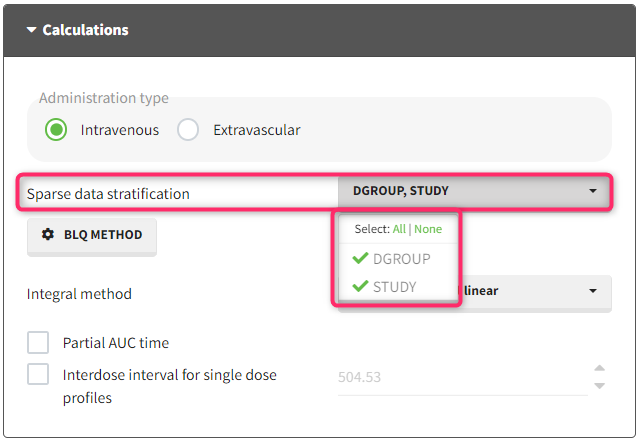
Task: Enable the Partial AUC time checkbox
Action: 38,343
